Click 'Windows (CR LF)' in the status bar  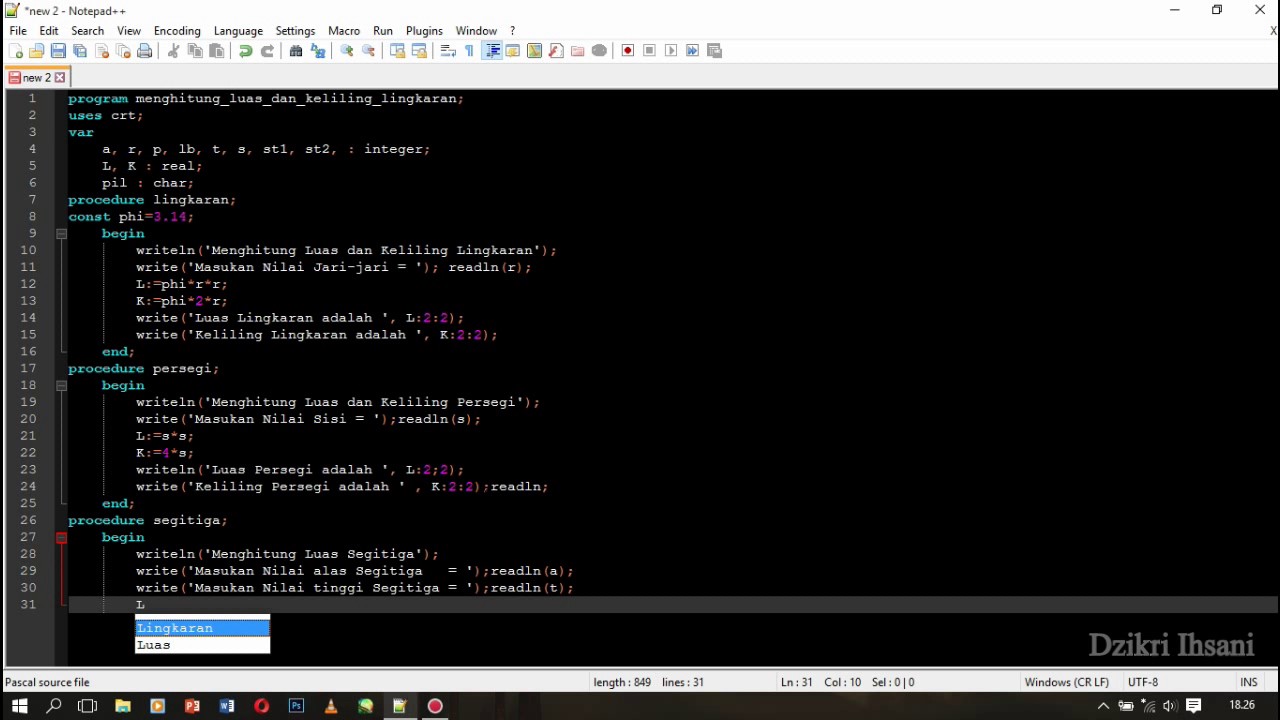tap(1066, 682)
